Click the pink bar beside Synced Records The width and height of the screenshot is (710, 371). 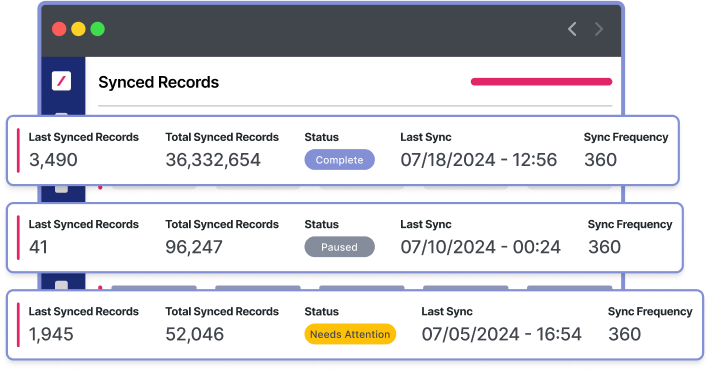(x=542, y=82)
